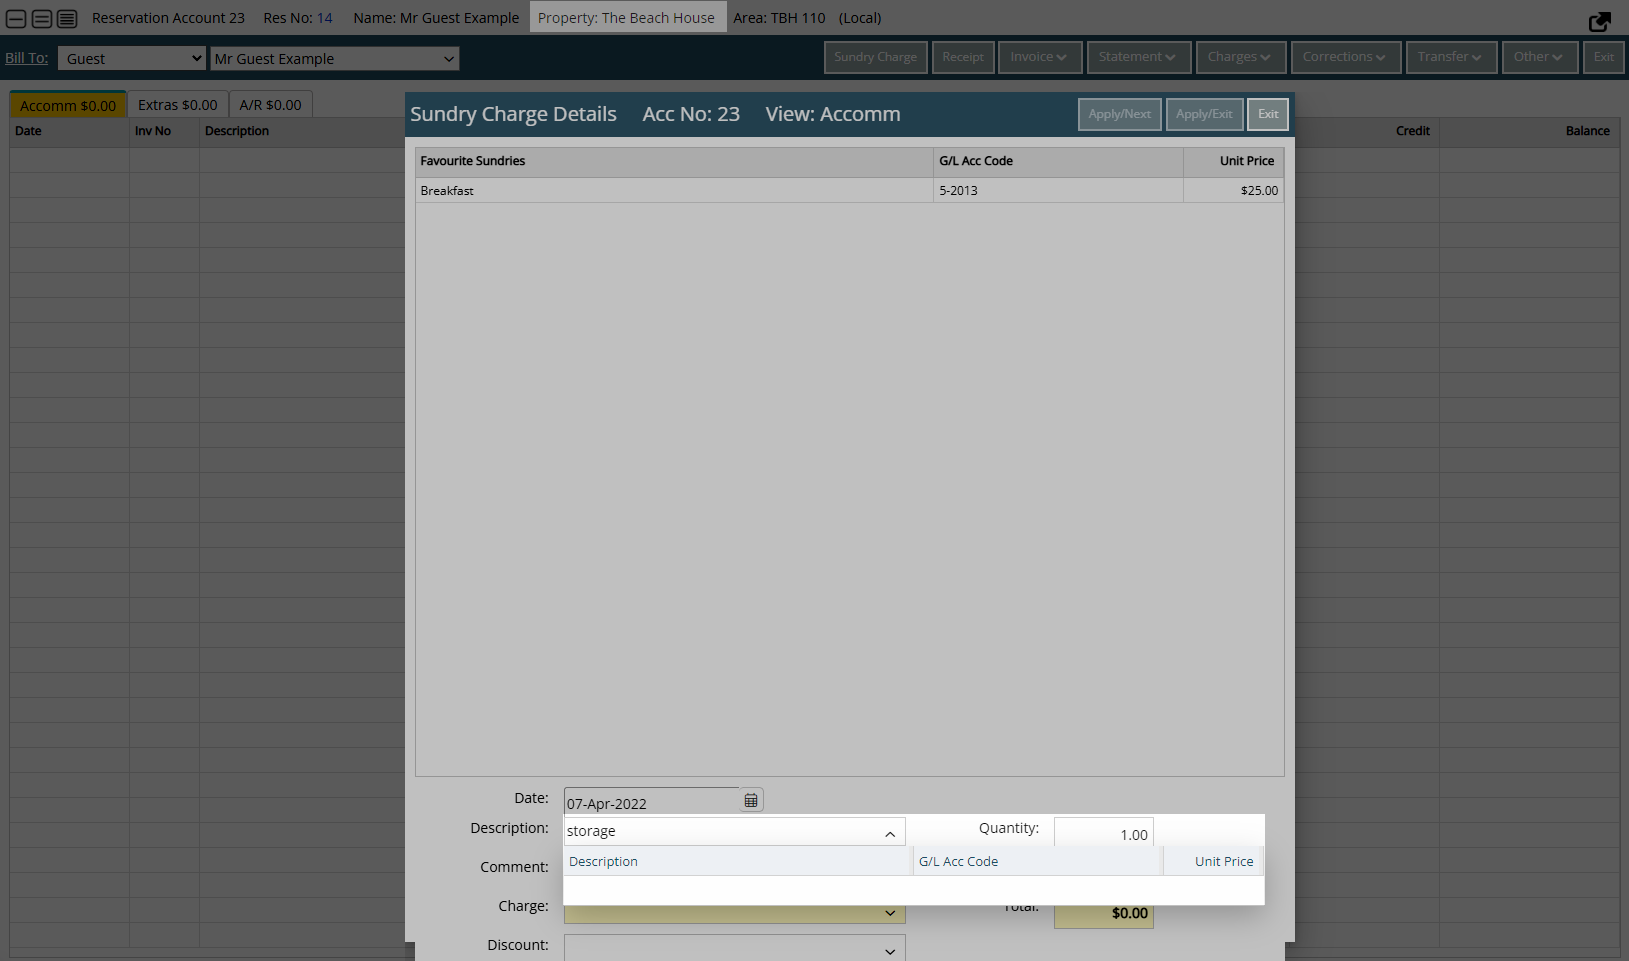Open the Bill To type dropdown (Guest)
The width and height of the screenshot is (1629, 961).
click(x=132, y=59)
